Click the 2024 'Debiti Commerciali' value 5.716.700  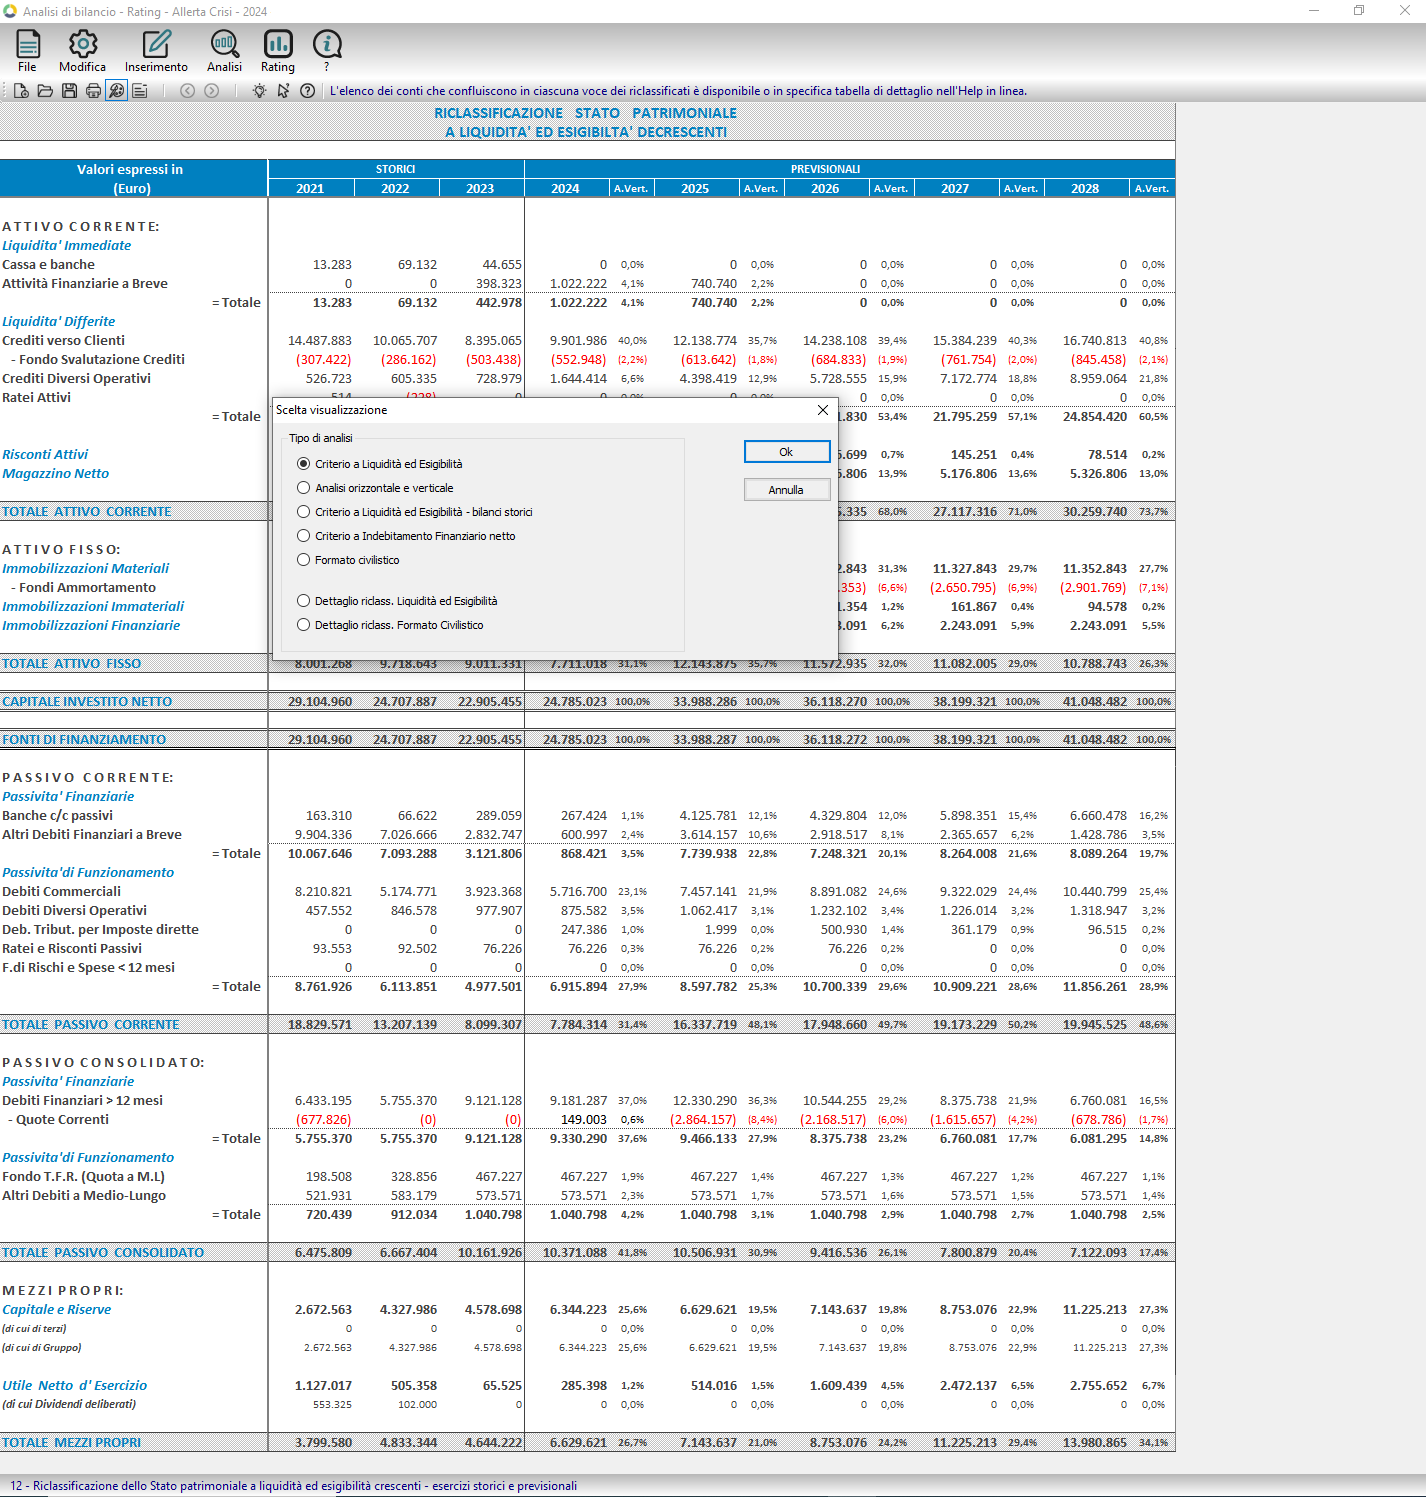[578, 892]
